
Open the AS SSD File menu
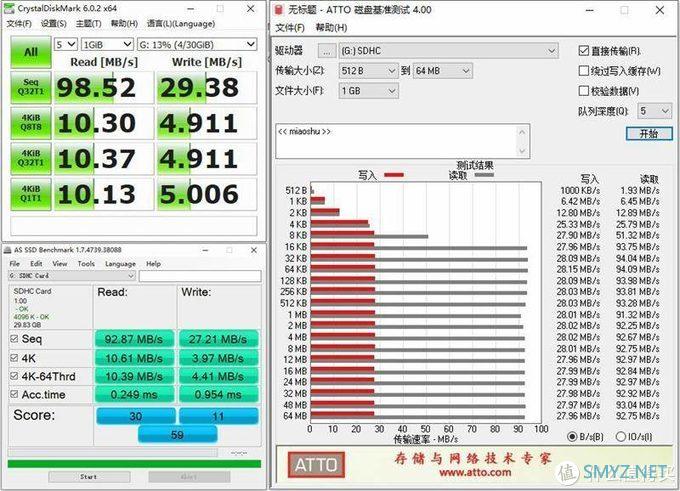14,264
